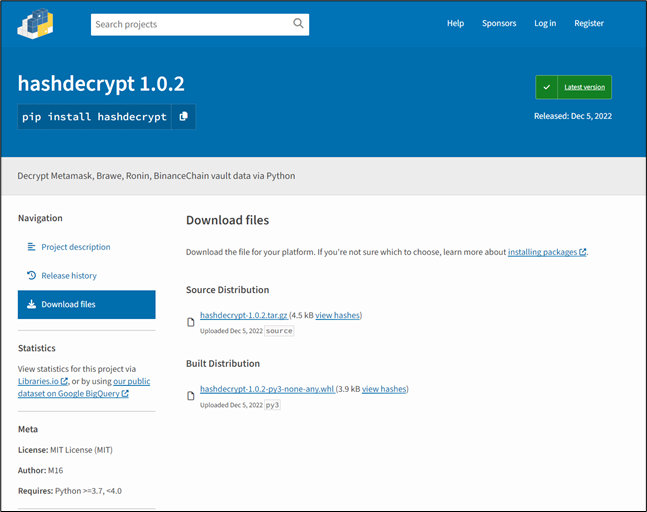Click the Release history clock icon

point(31,275)
